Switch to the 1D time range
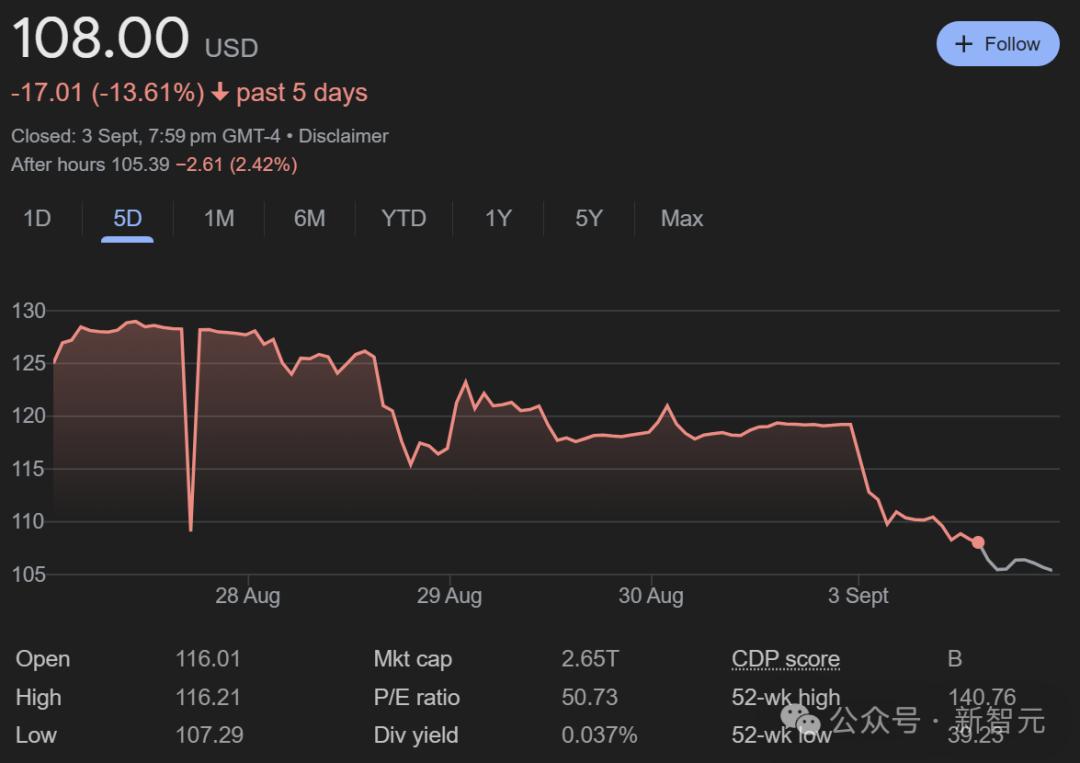This screenshot has width=1080, height=763. 37,218
